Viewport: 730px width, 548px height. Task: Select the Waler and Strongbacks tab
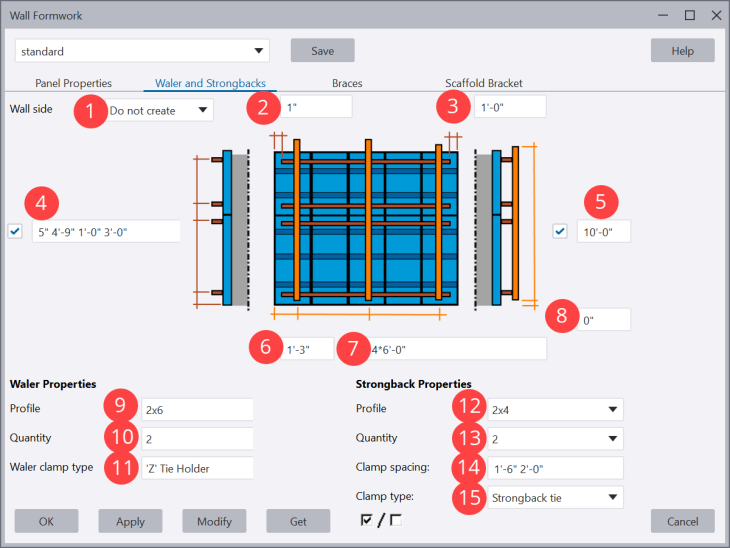click(x=210, y=83)
